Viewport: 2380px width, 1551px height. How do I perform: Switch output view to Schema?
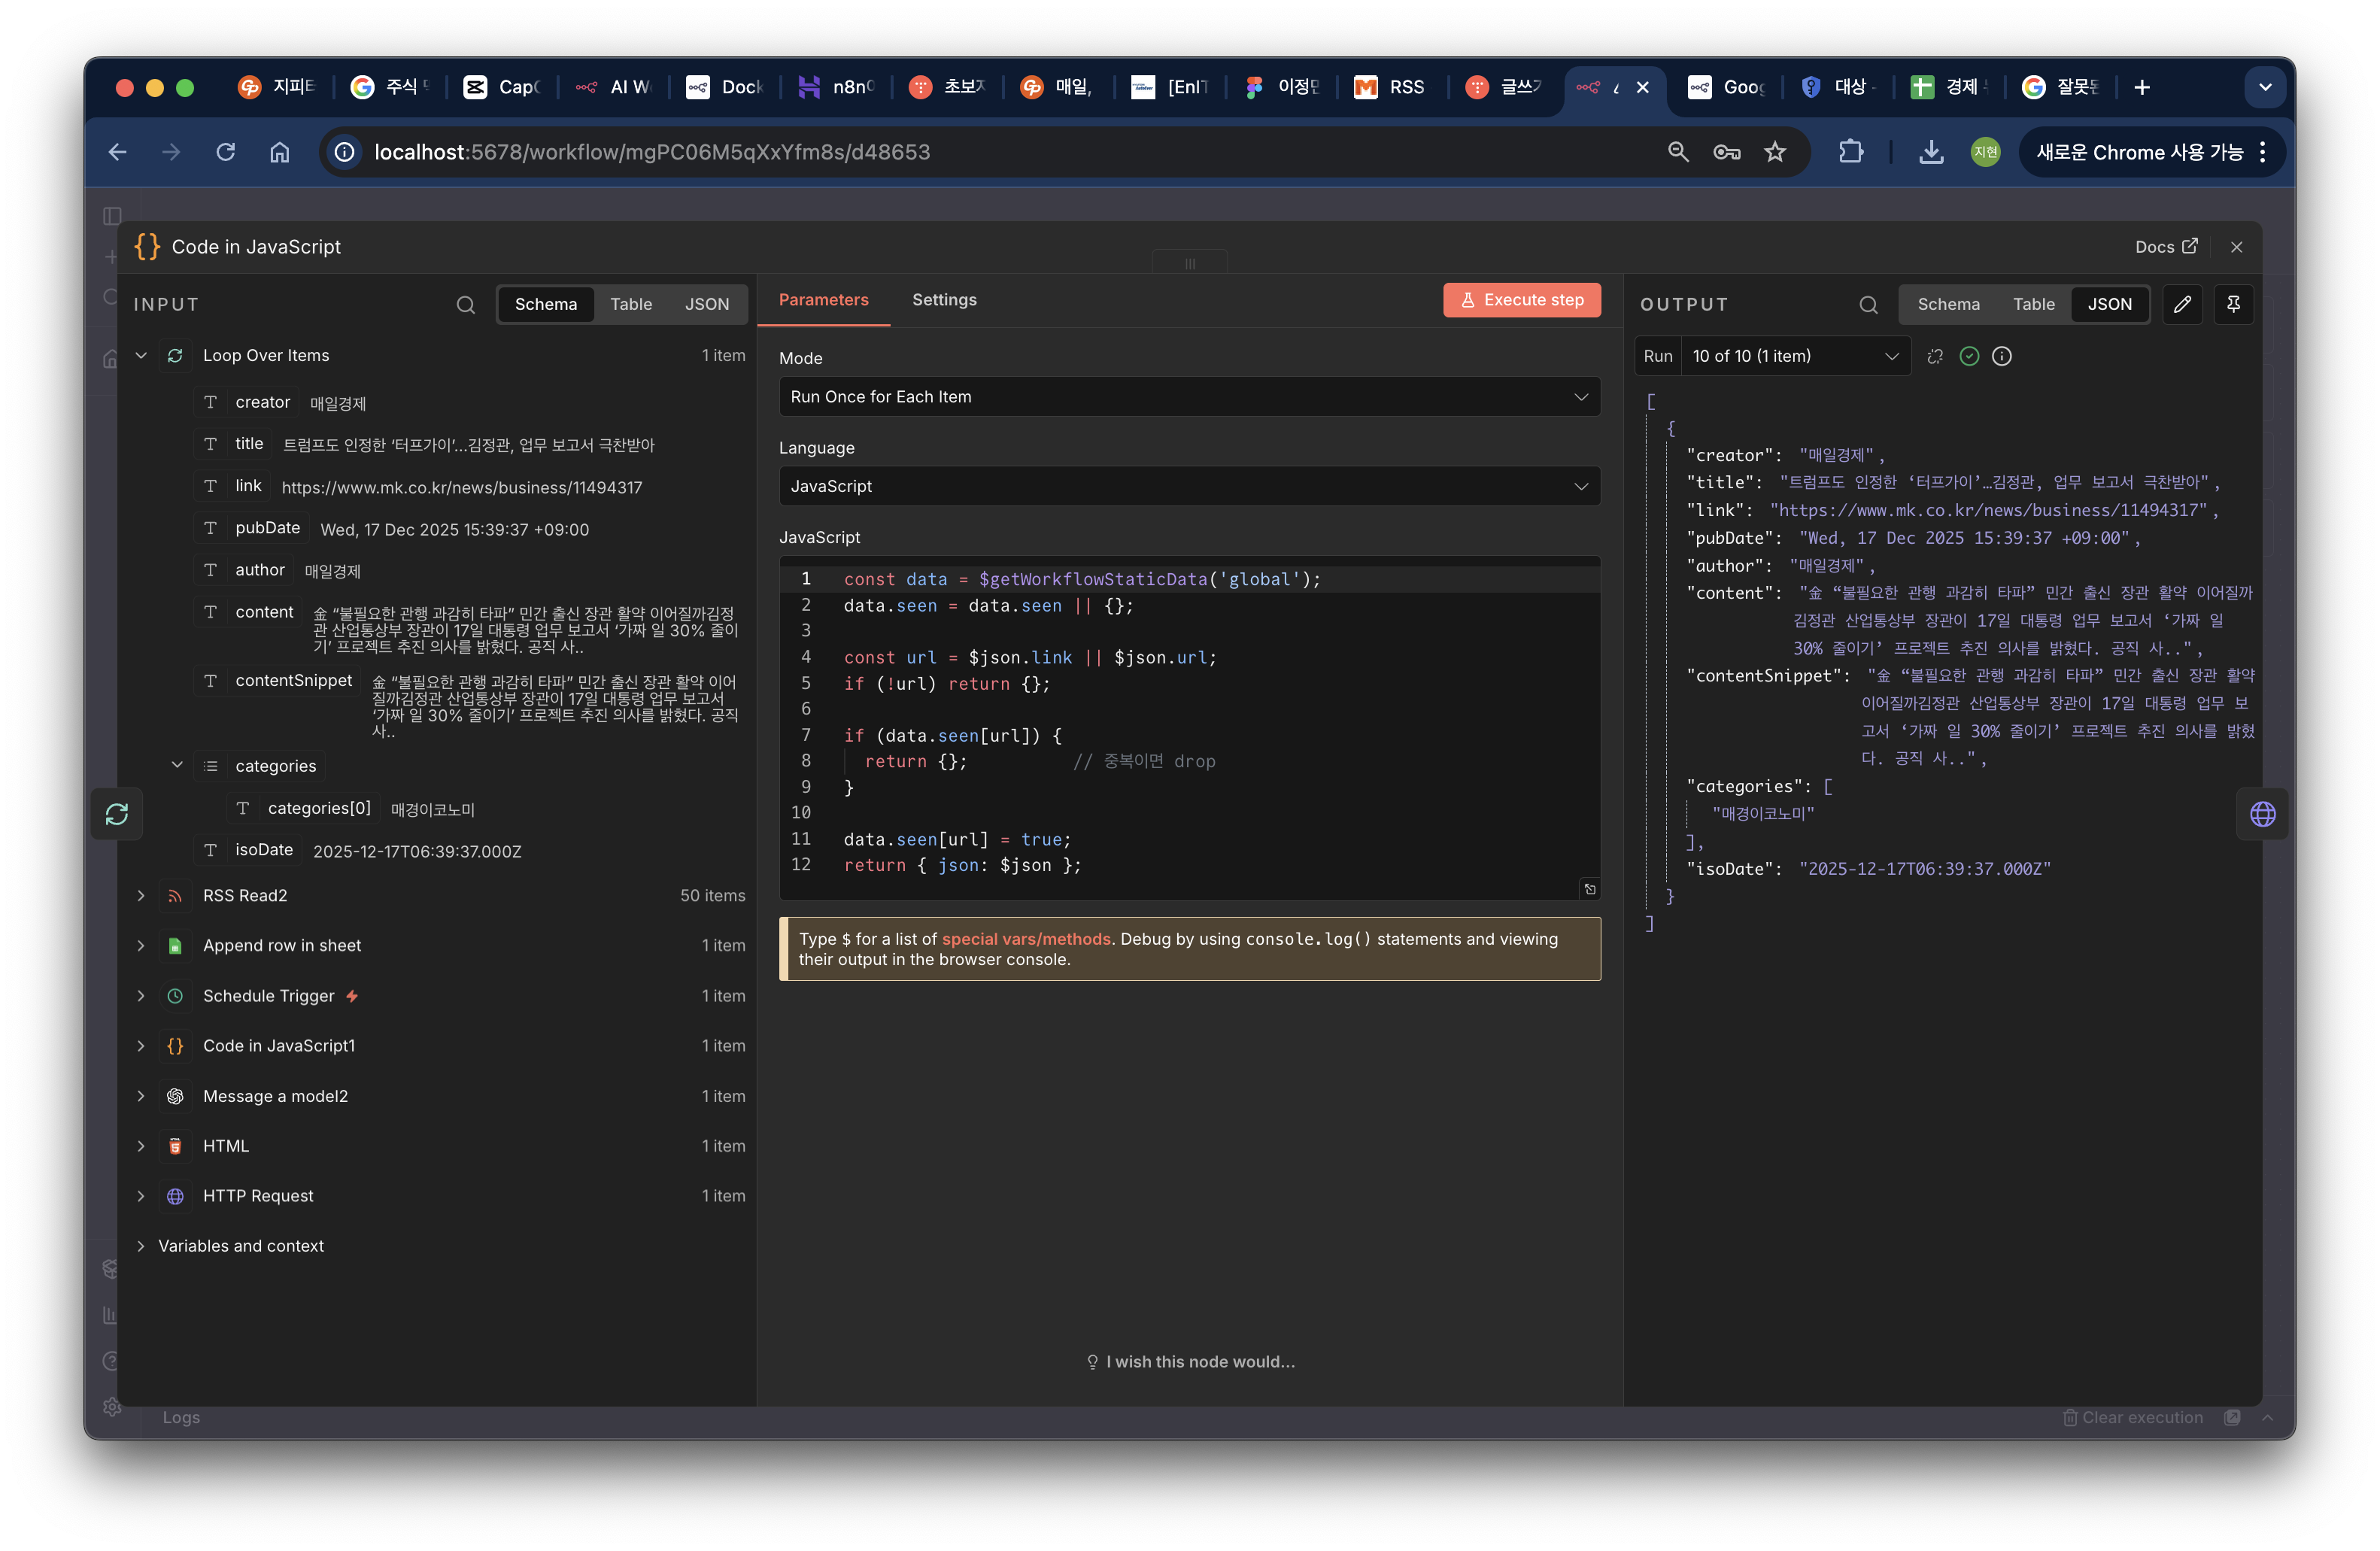point(1948,304)
